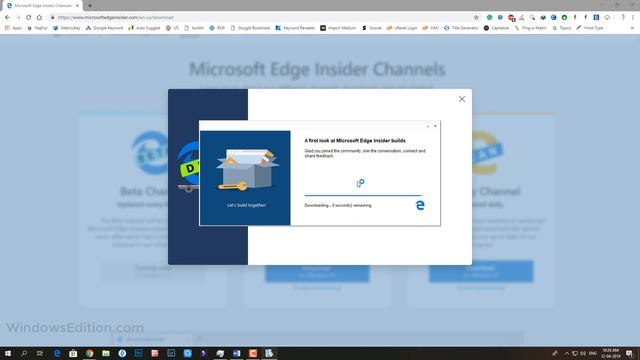Open the Import Medium bookmark
Viewport: 640px width, 360px height.
pos(338,28)
